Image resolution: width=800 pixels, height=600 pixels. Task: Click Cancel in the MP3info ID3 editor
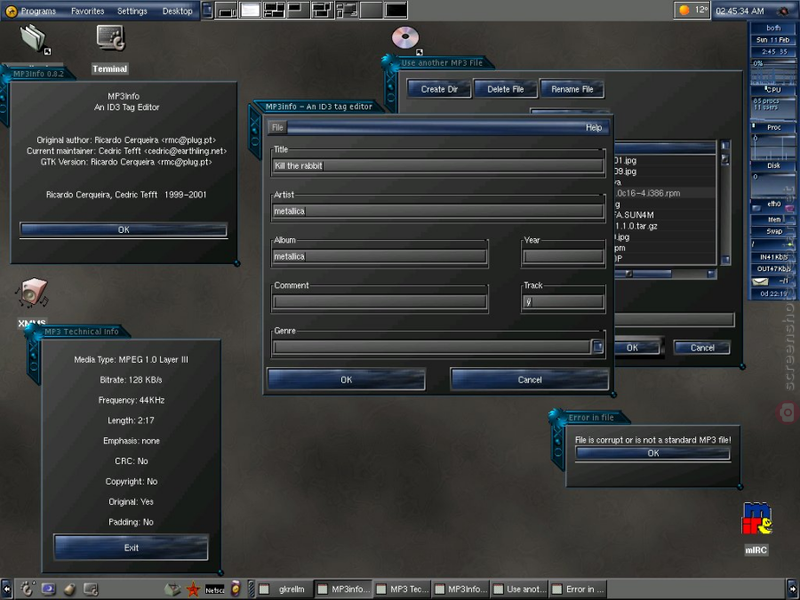[530, 380]
